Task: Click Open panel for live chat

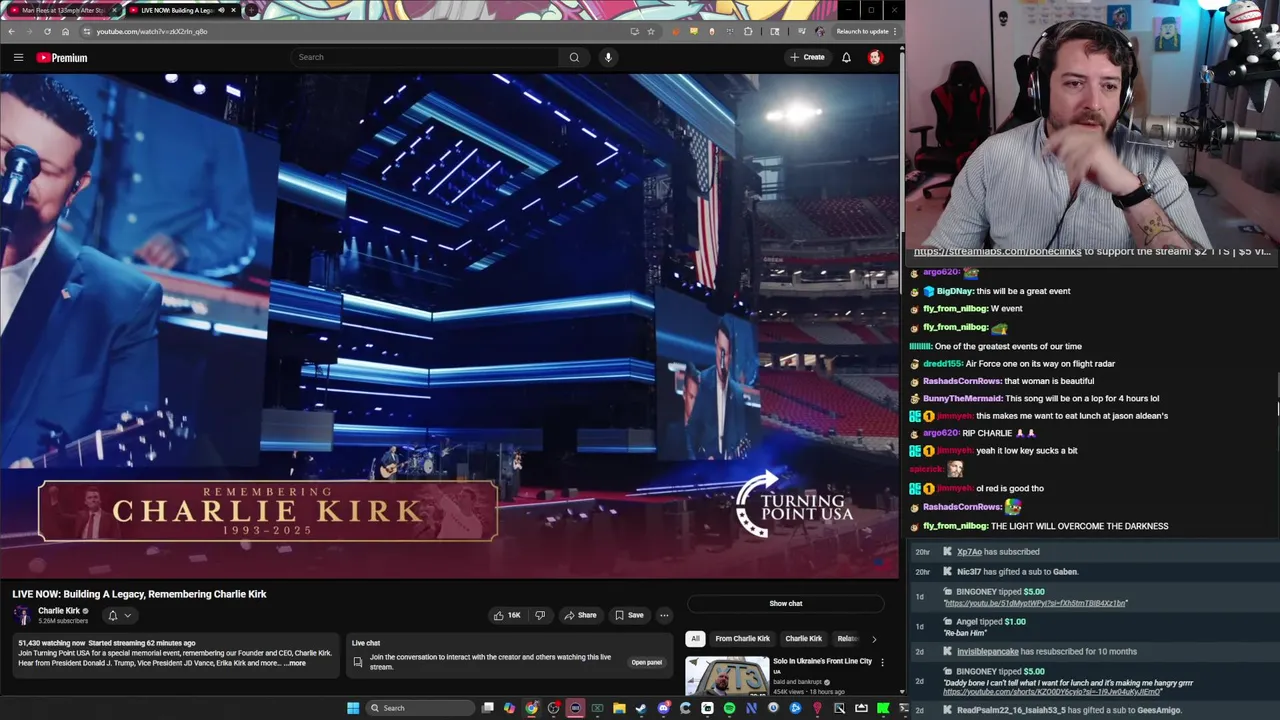Action: point(646,662)
